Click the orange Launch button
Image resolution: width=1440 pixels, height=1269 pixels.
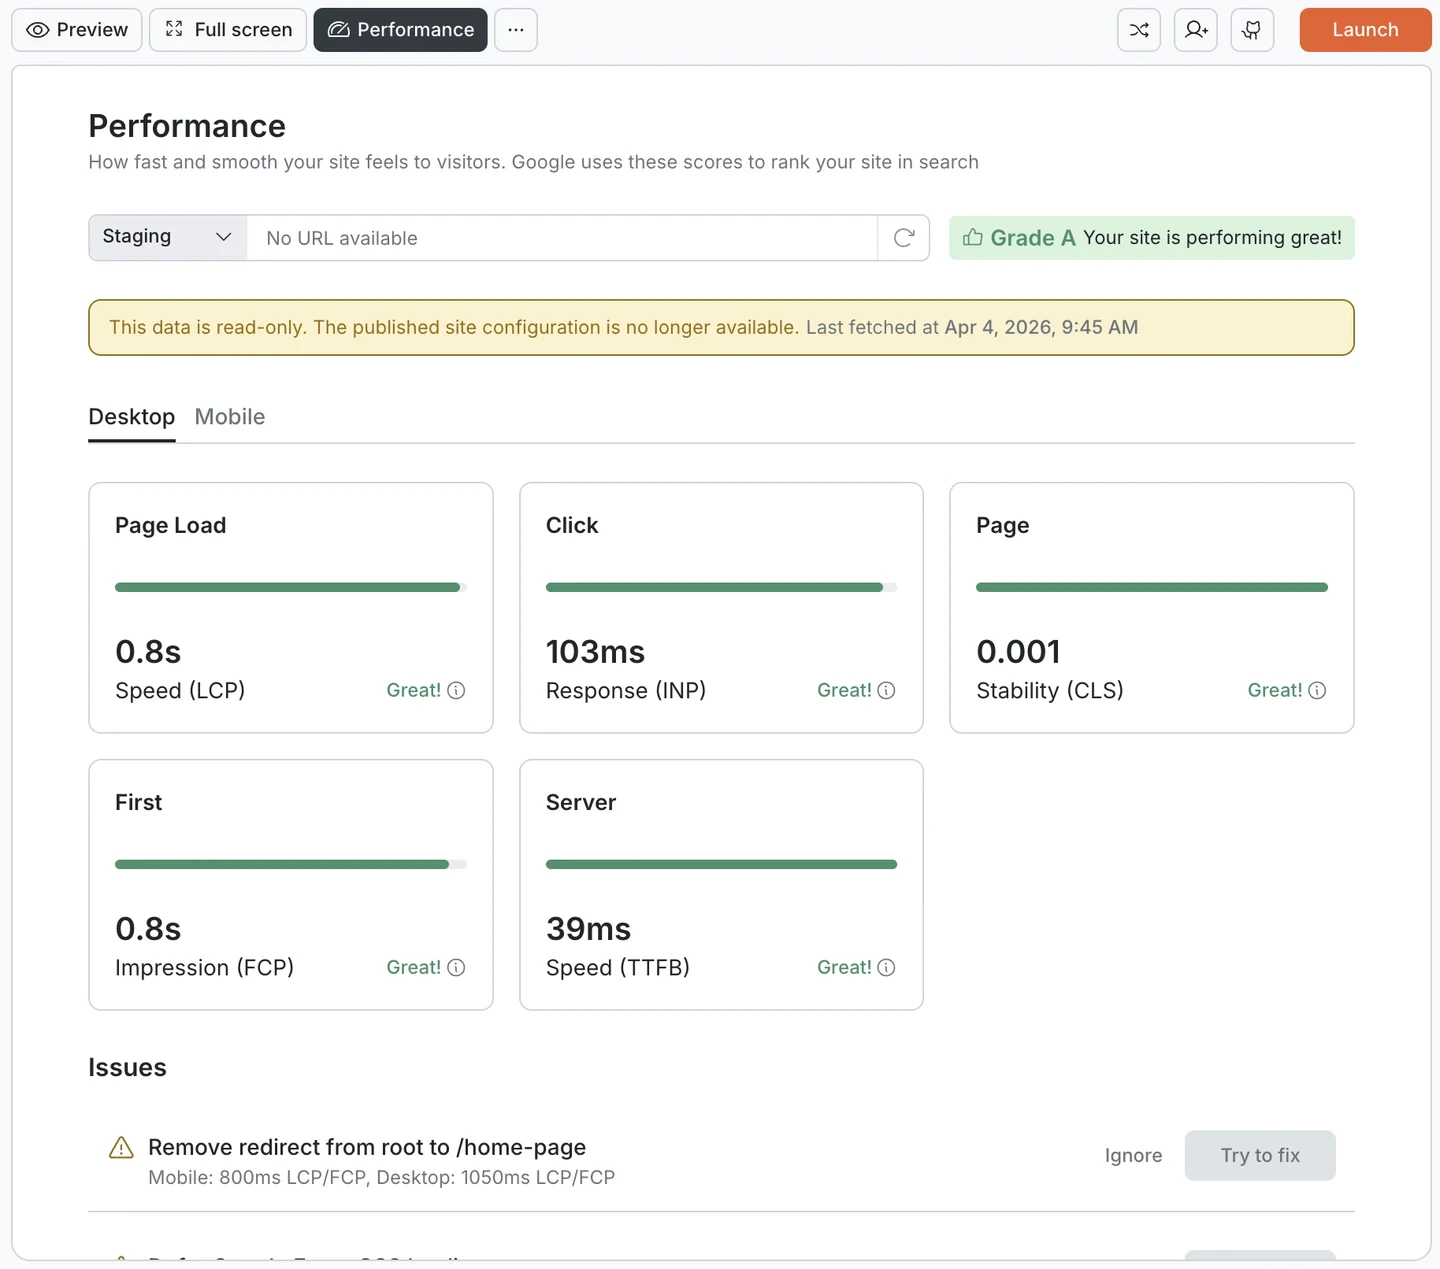(x=1365, y=30)
